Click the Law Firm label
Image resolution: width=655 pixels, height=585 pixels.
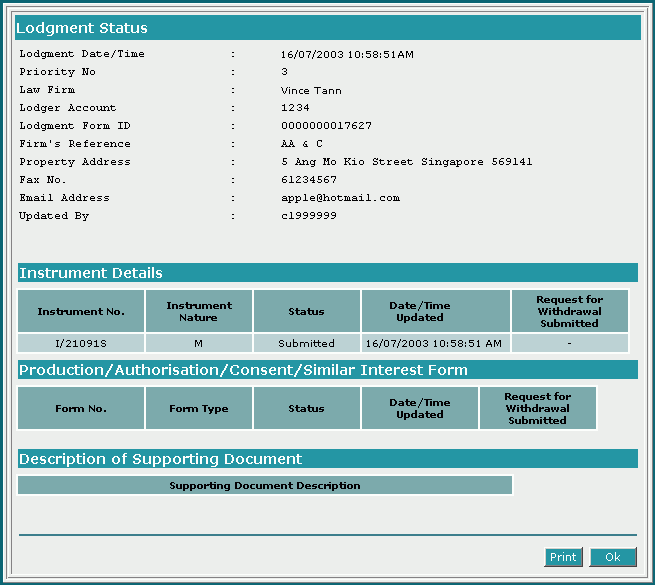[x=47, y=90]
